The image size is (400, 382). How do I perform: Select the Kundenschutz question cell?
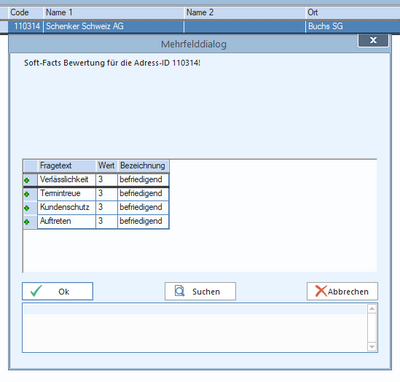(67, 207)
